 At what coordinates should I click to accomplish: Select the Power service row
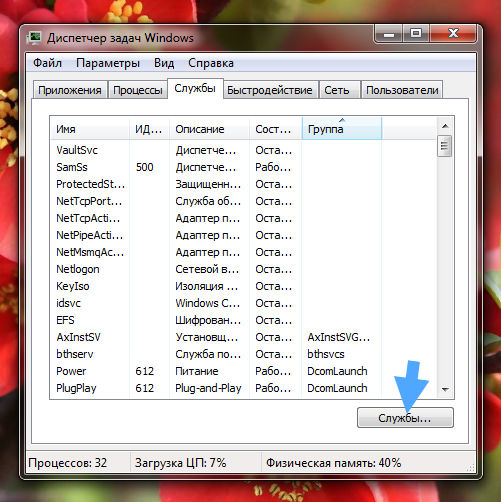(242, 371)
